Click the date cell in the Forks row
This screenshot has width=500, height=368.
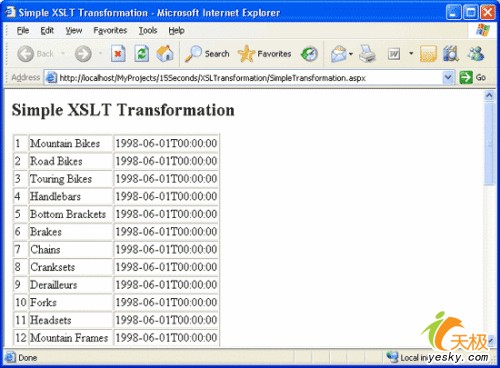click(x=166, y=302)
